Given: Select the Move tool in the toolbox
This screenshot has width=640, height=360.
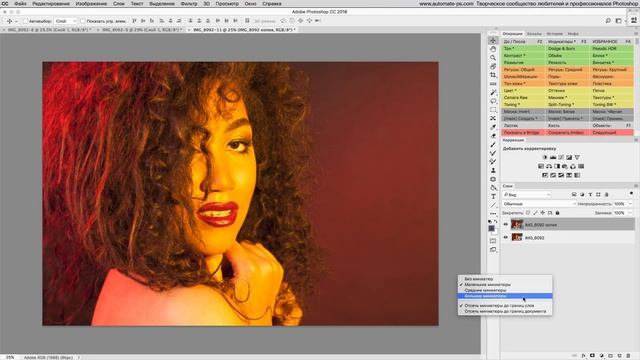Looking at the screenshot, I should pos(493,40).
